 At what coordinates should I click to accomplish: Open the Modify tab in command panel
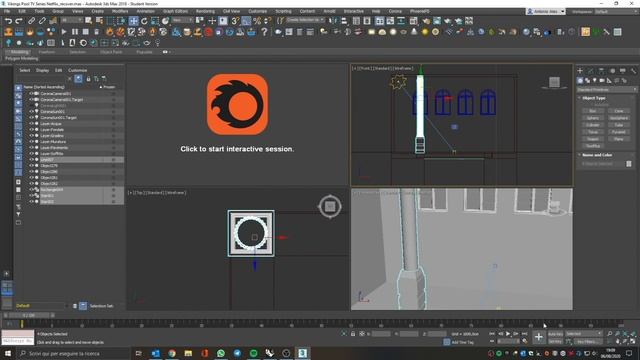(591, 71)
